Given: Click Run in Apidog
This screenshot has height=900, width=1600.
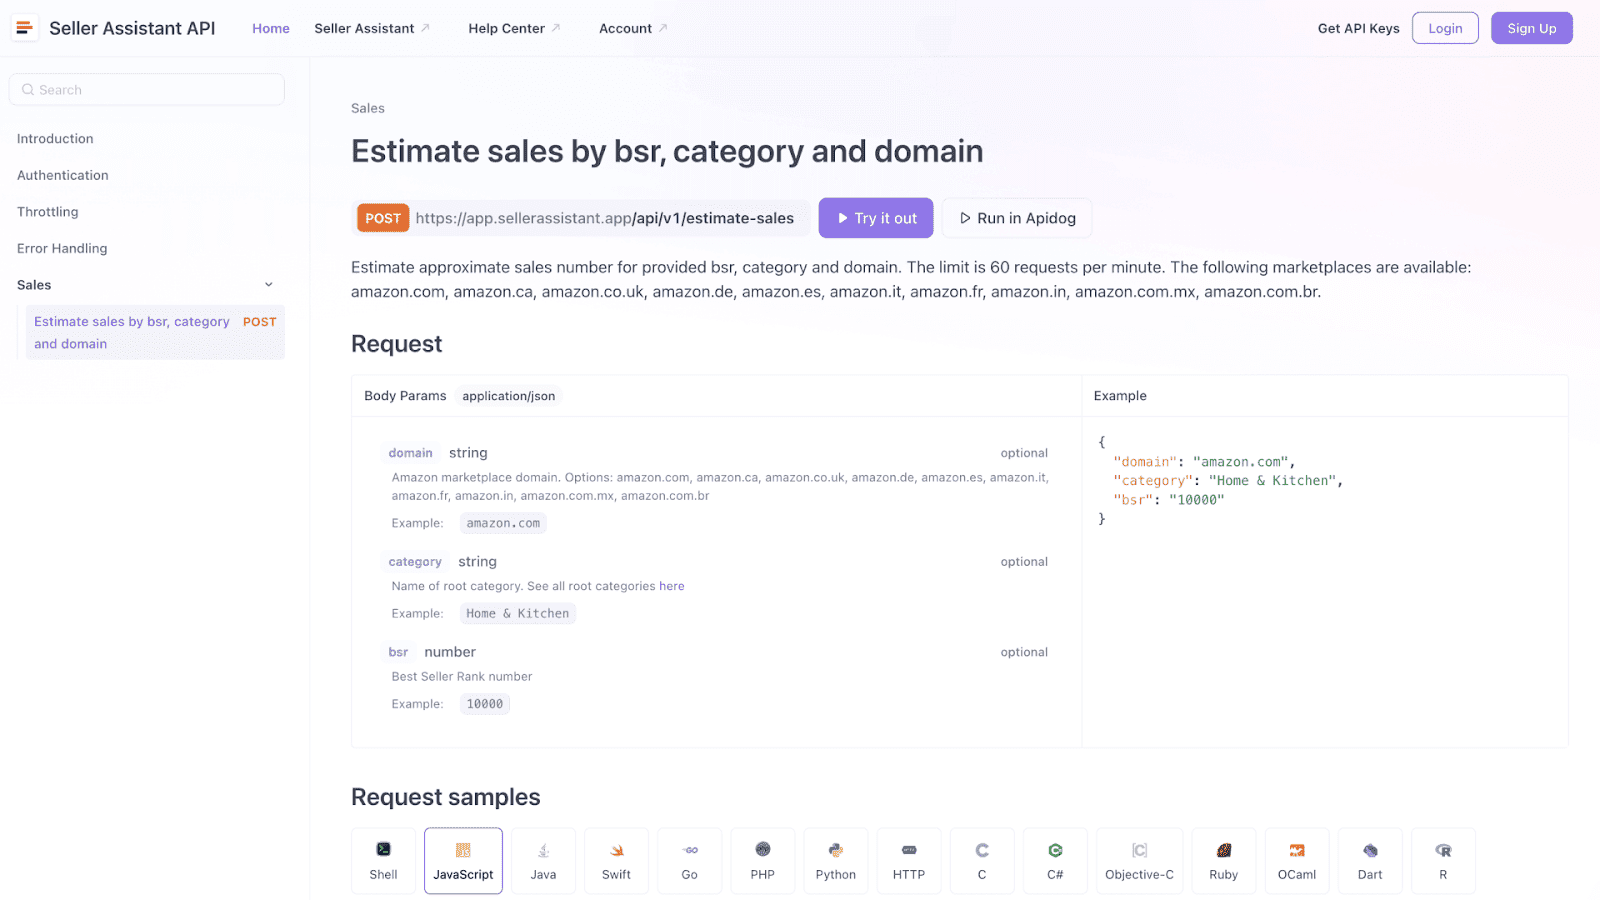Looking at the screenshot, I should (x=1016, y=217).
